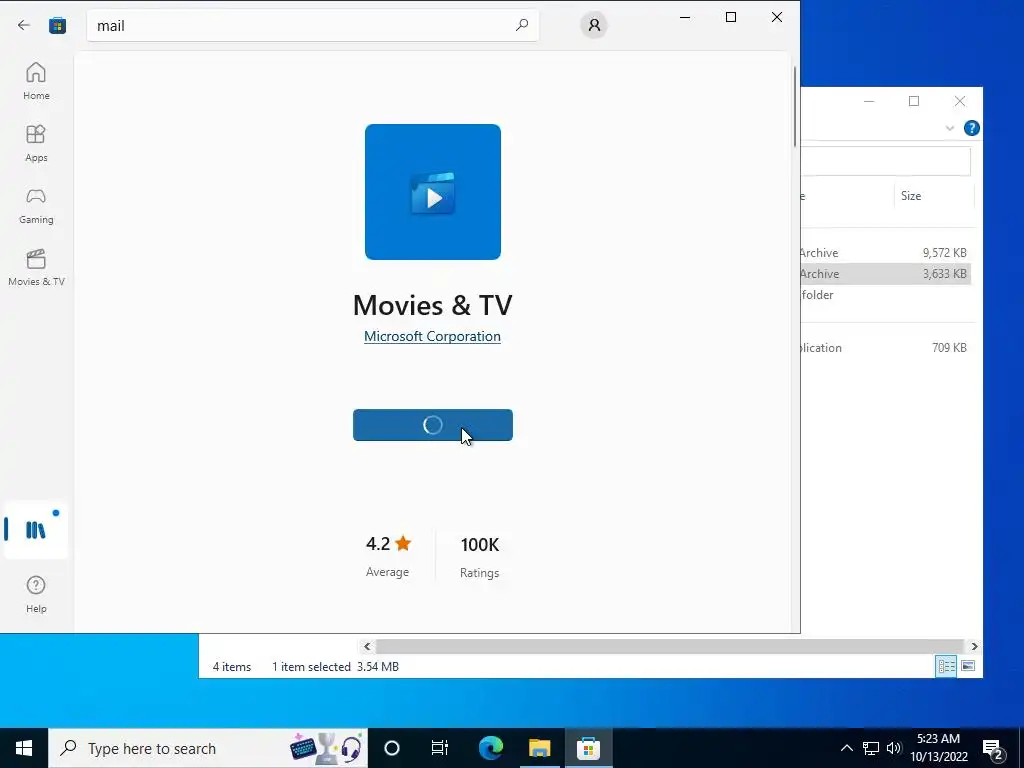Open the Library icon in sidebar
Viewport: 1024px width, 768px height.
click(x=36, y=530)
